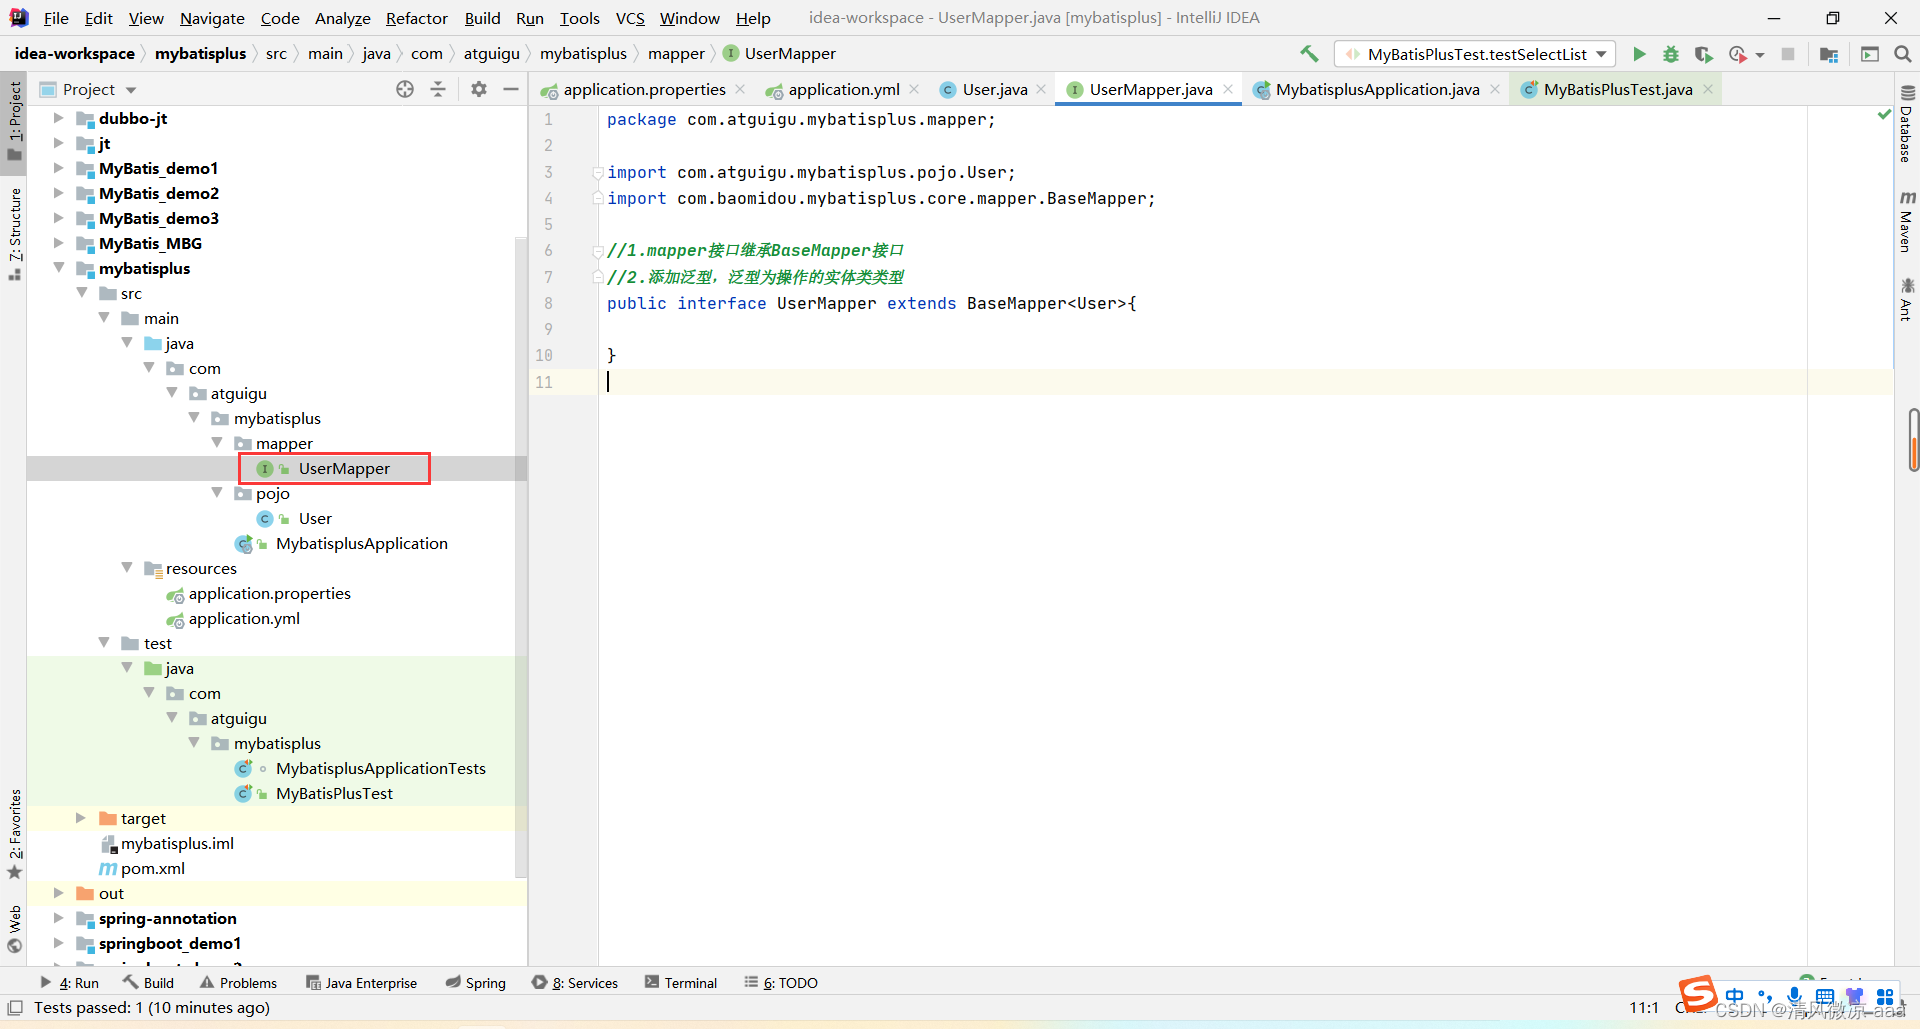Open Project panel gear settings
The image size is (1920, 1029).
coord(479,89)
